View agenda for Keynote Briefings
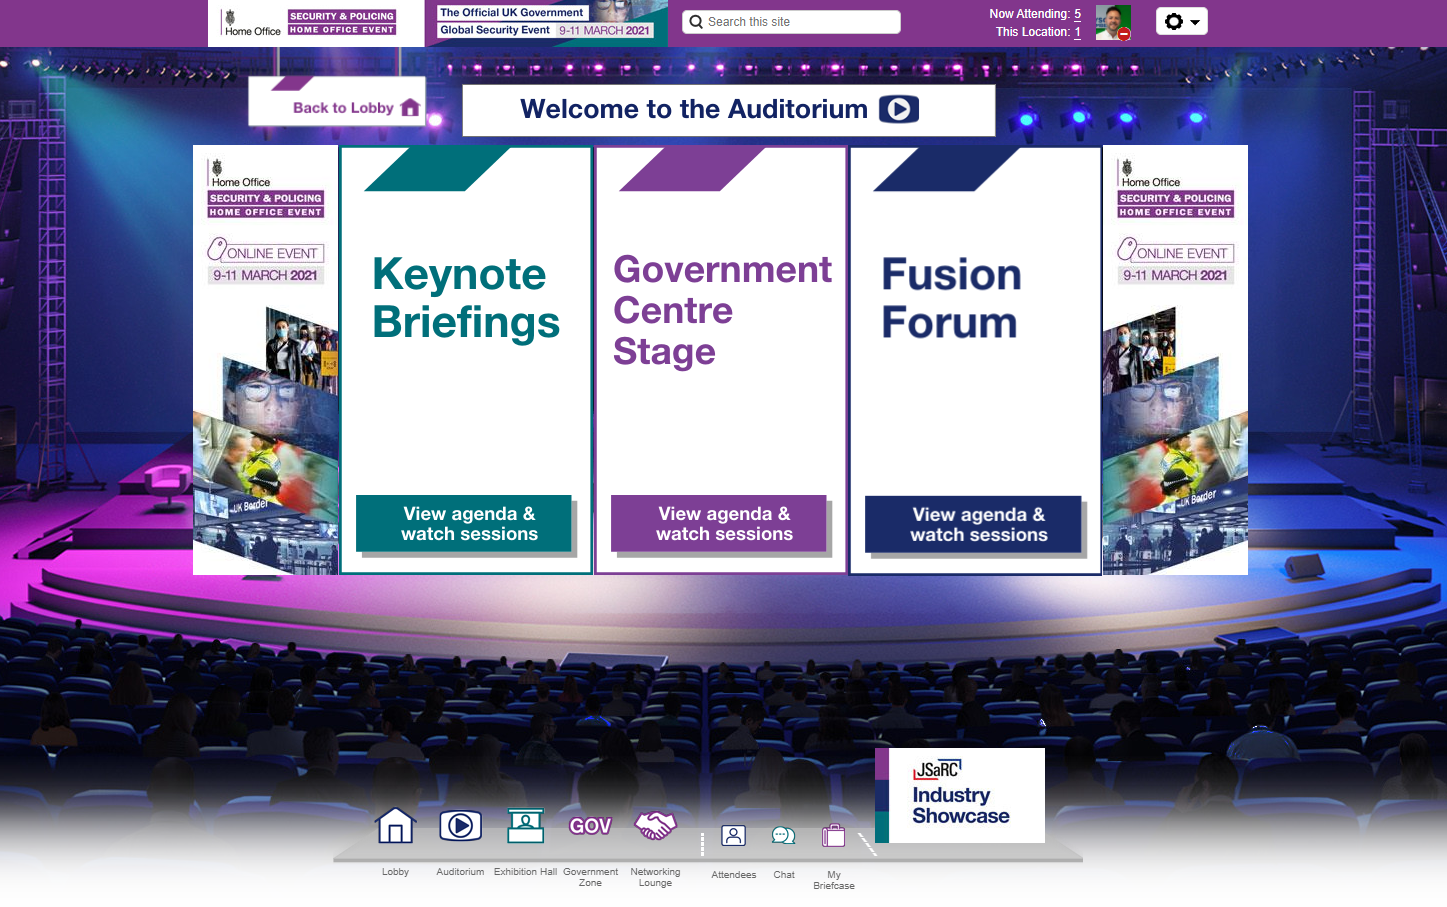Screen dimensions: 1447x907 464,524
